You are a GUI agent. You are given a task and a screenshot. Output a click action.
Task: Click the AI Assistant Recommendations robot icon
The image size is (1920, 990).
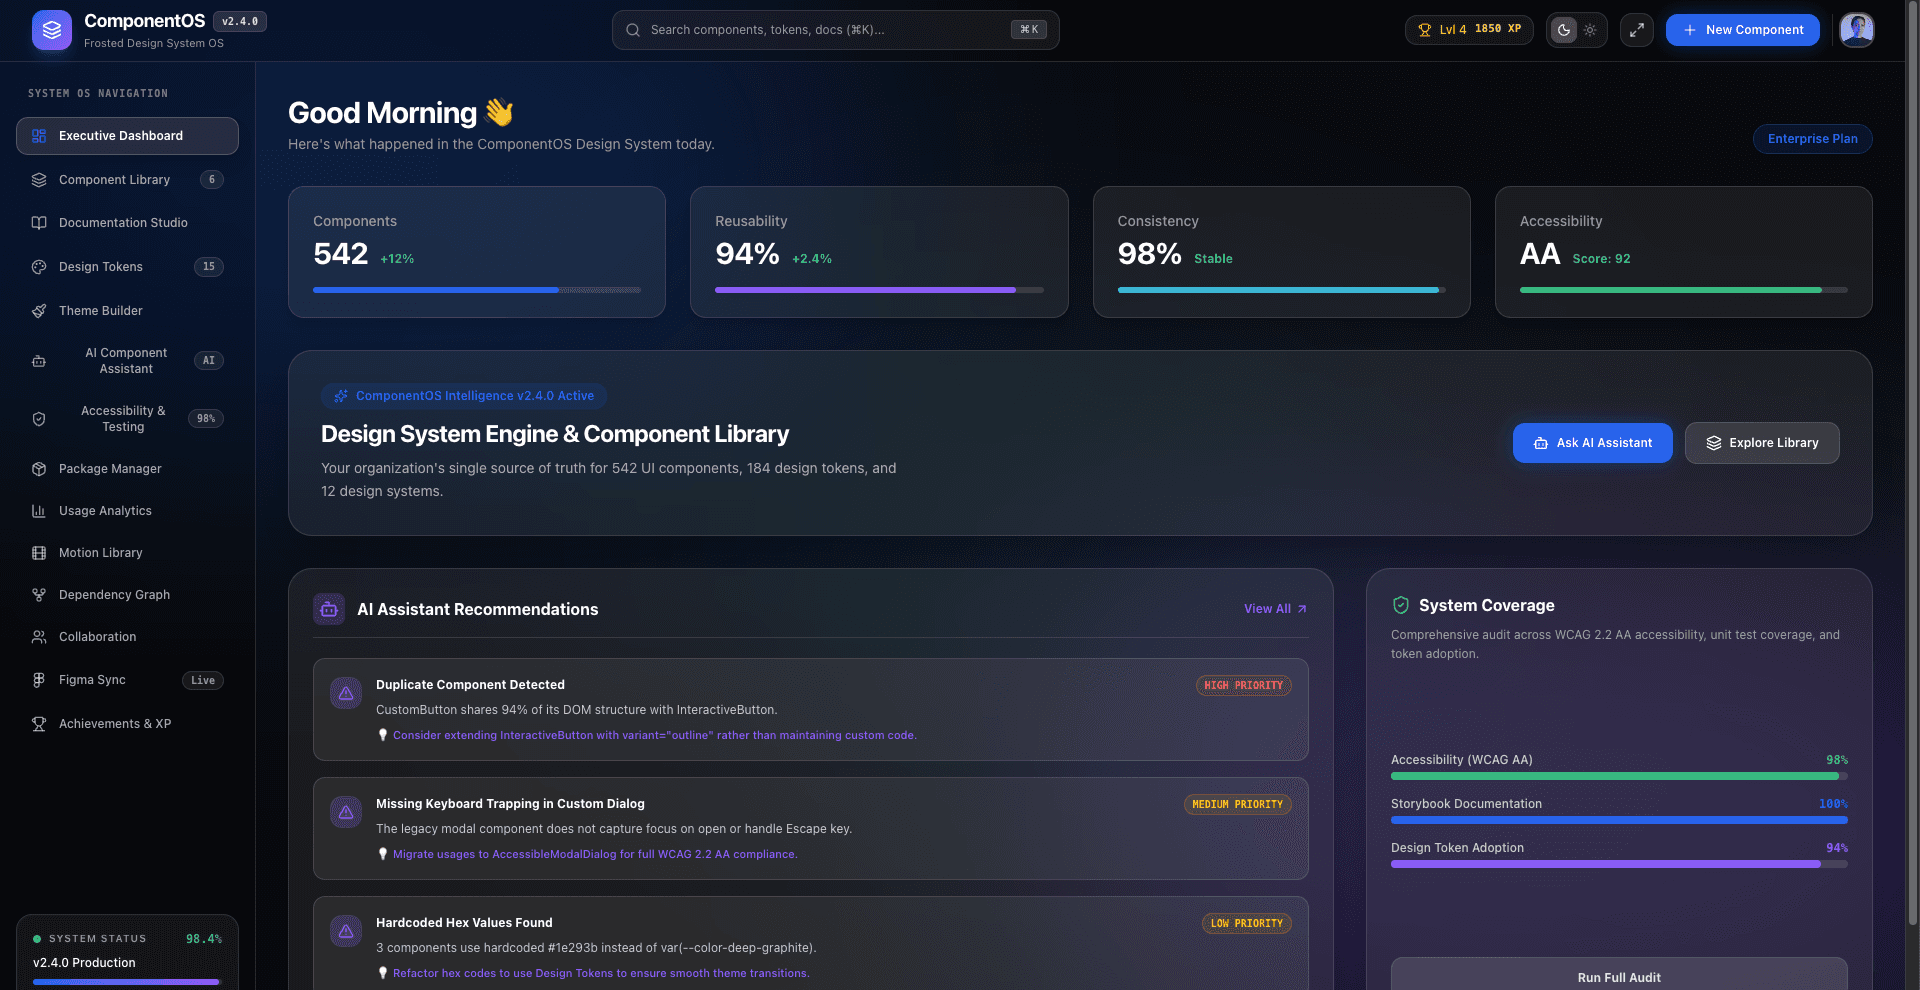point(329,609)
